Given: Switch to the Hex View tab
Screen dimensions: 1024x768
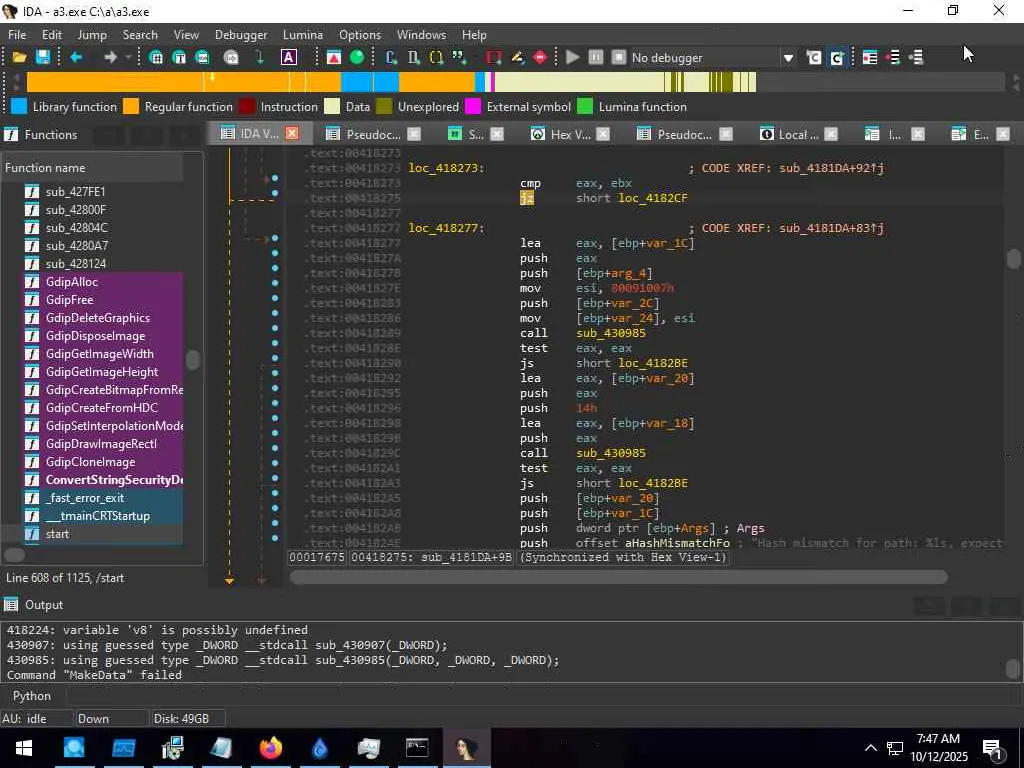Looking at the screenshot, I should coord(569,134).
